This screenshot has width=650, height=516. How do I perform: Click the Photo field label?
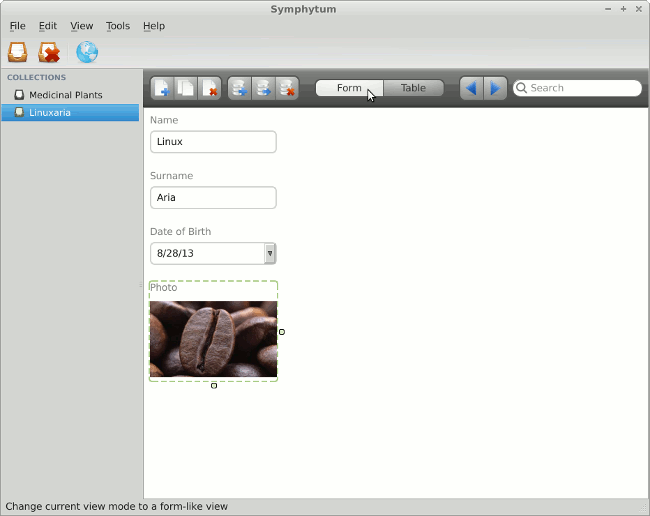[x=163, y=288]
